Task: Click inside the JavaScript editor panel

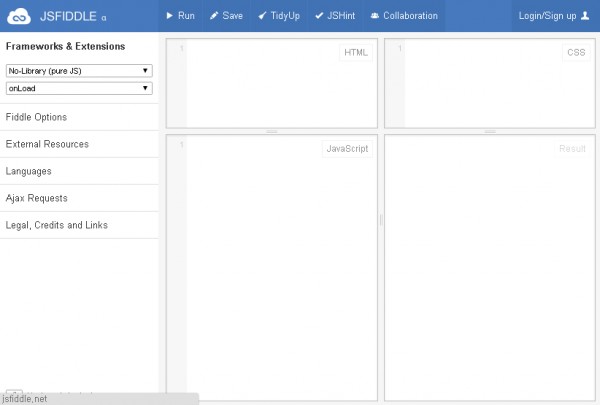Action: coord(272,268)
